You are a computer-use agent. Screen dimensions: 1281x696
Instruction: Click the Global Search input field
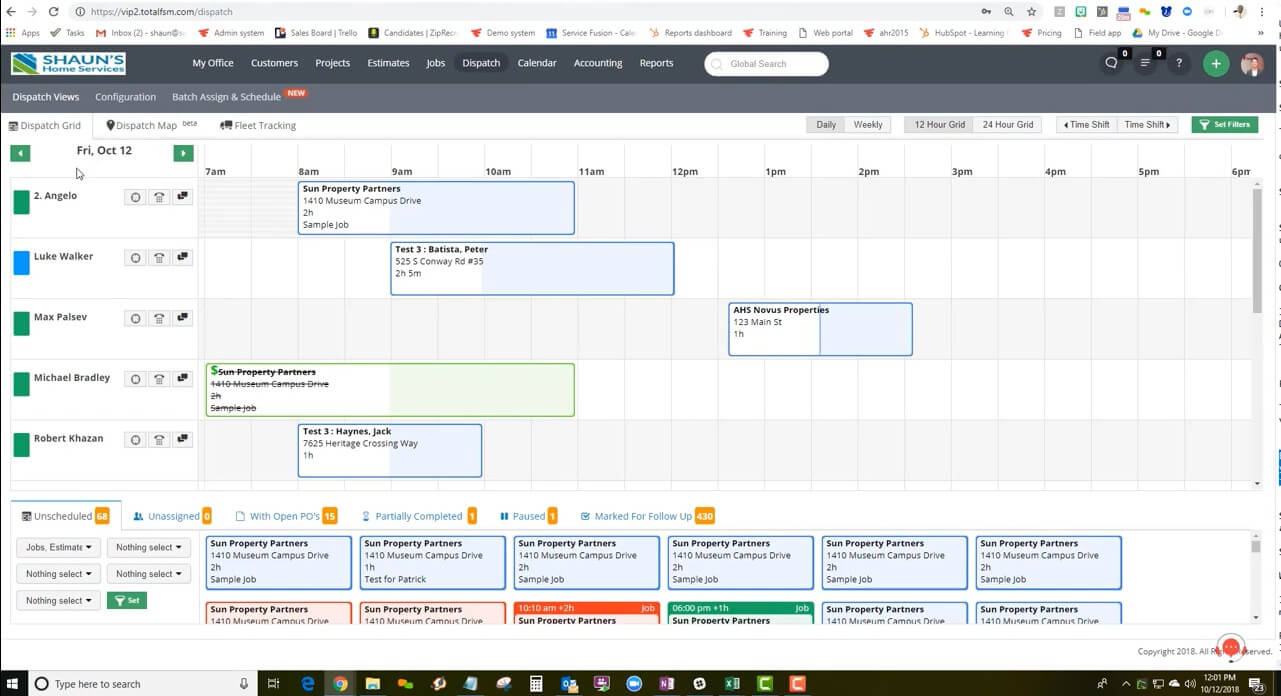pyautogui.click(x=767, y=64)
